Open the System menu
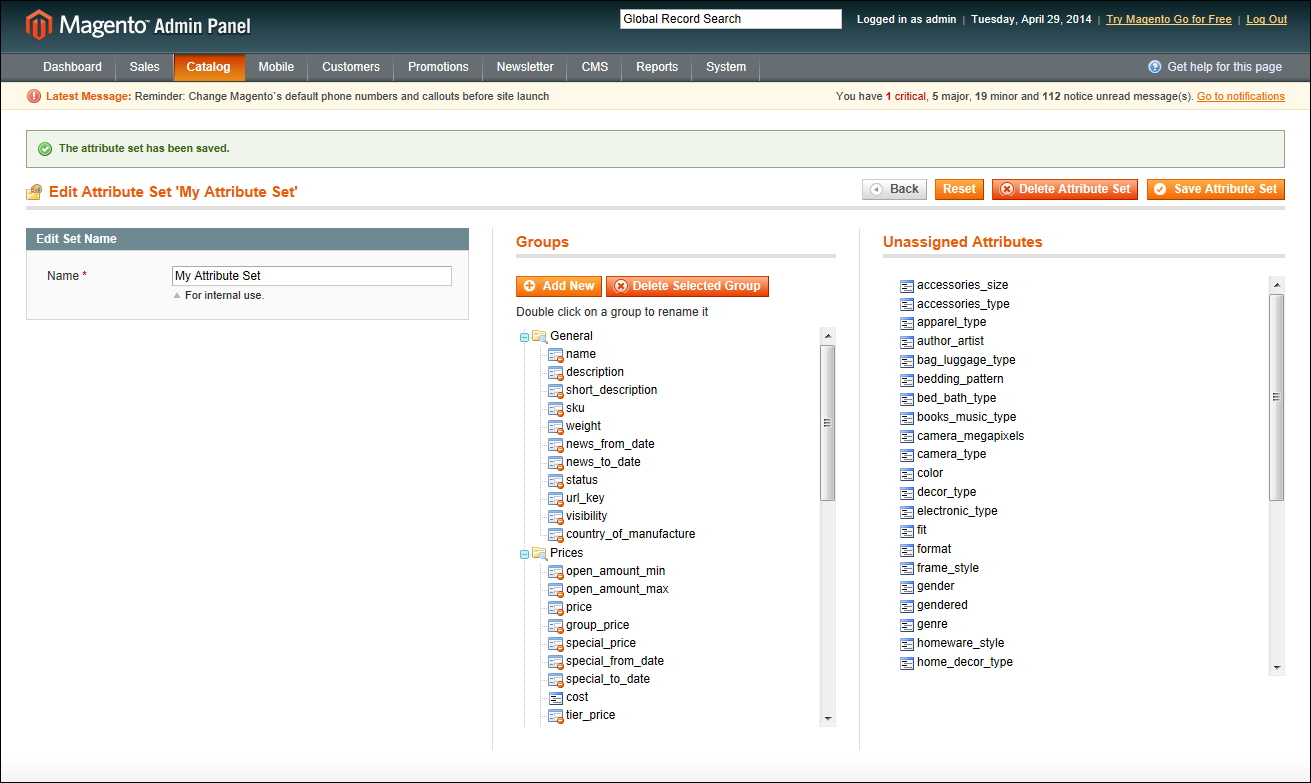Viewport: 1311px width, 783px height. click(x=726, y=67)
